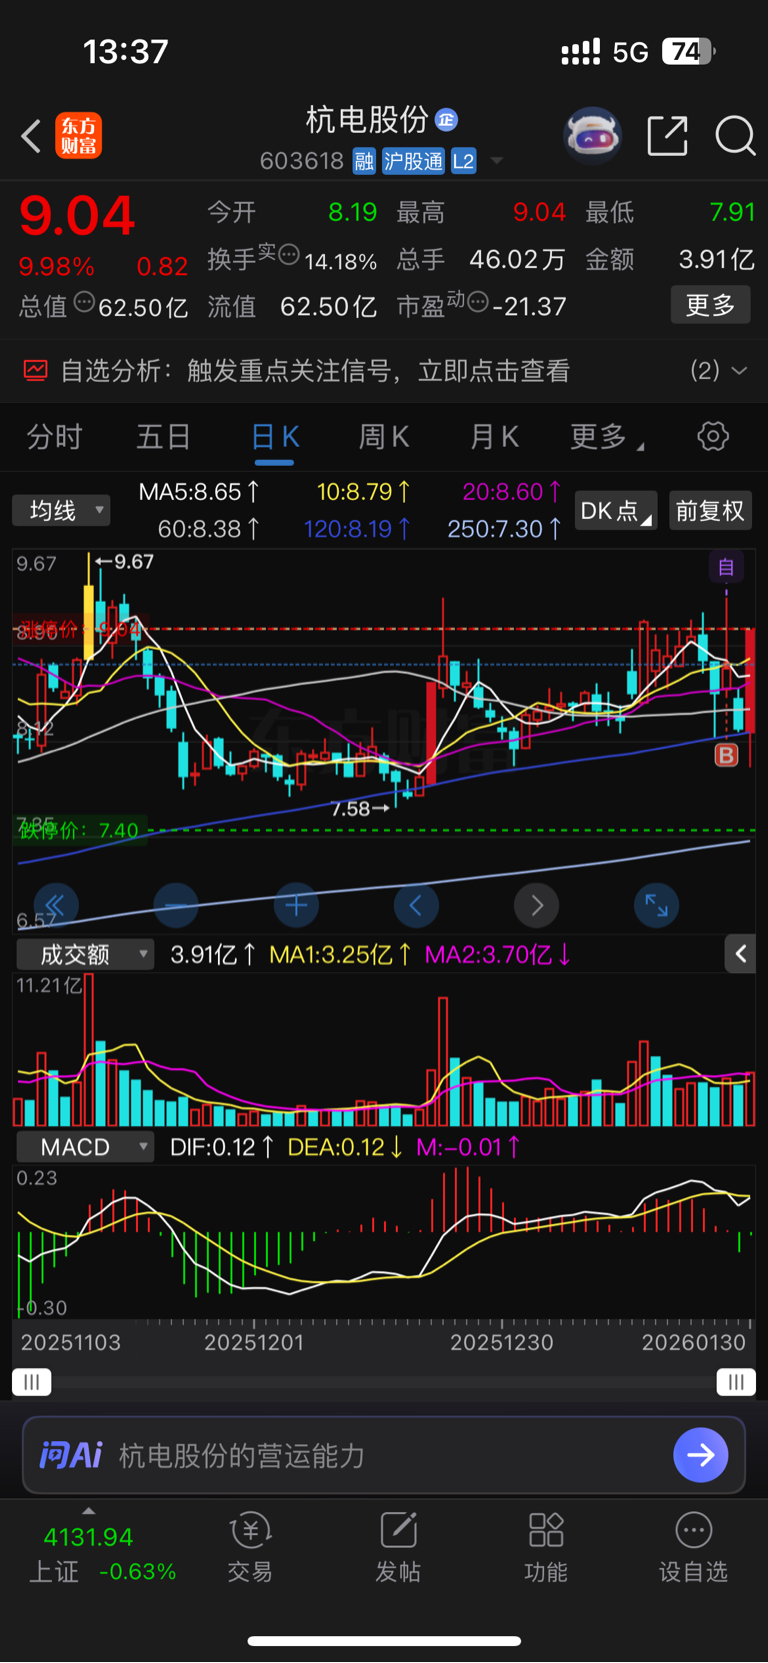
Task: Tap the DIF:0.12 MACD value
Action: click(x=221, y=1147)
